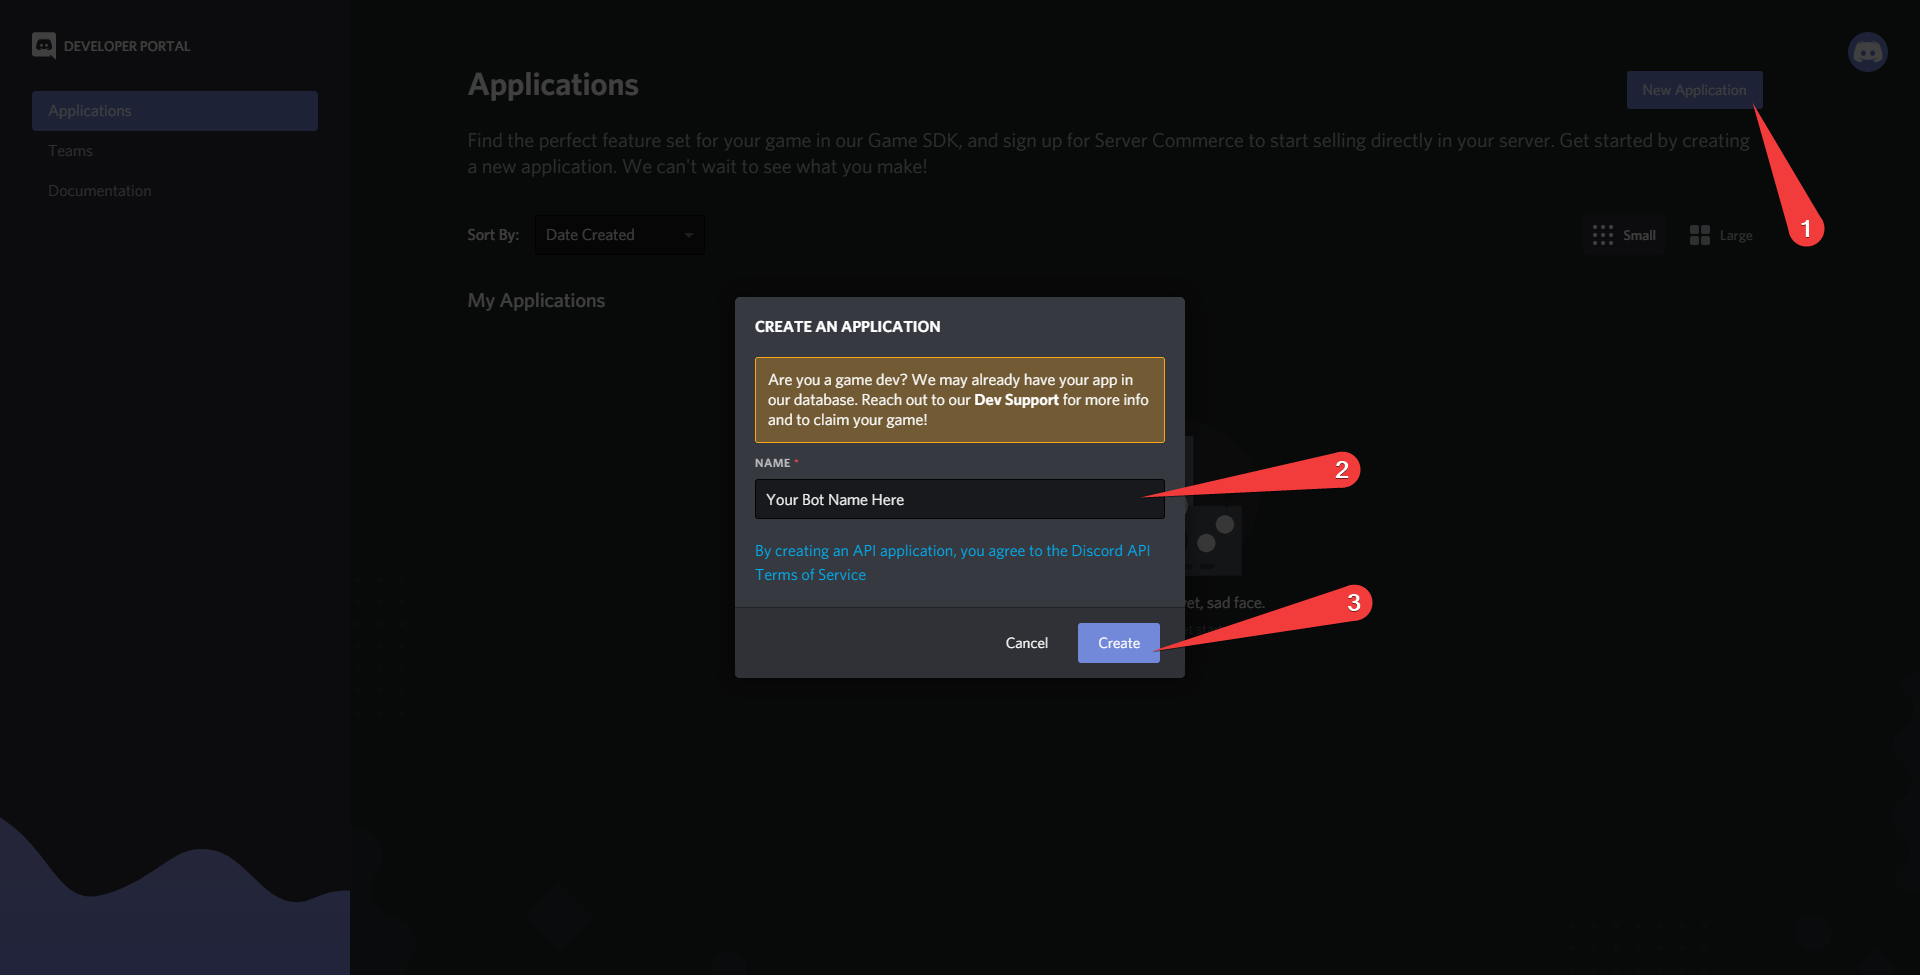
Task: Open Teams in the sidebar
Action: [70, 151]
